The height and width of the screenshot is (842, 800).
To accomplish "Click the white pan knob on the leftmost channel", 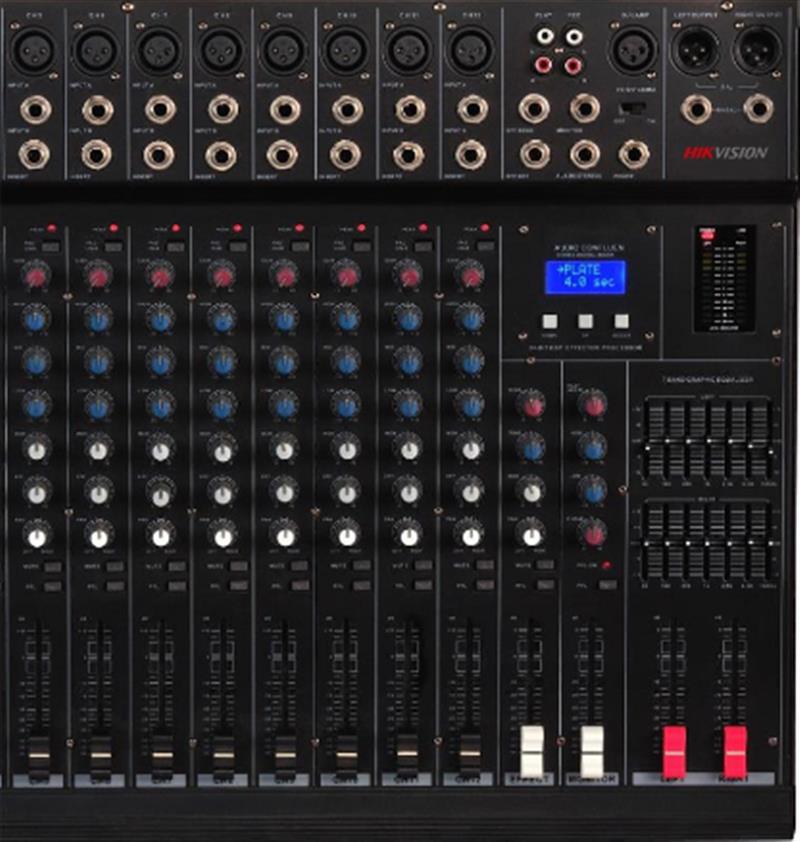I will coord(37,537).
